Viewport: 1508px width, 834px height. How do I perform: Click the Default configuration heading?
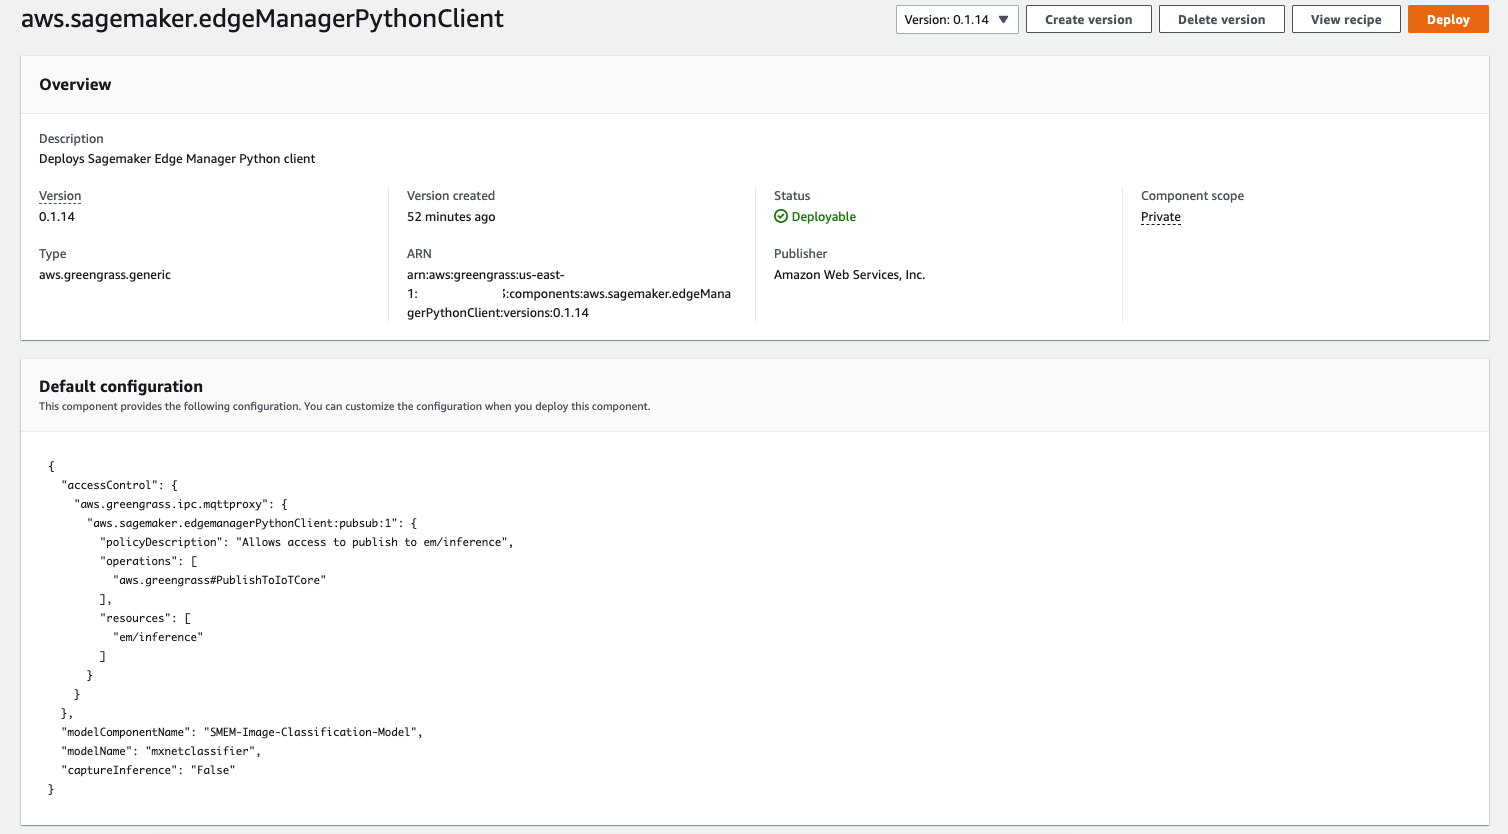click(121, 387)
